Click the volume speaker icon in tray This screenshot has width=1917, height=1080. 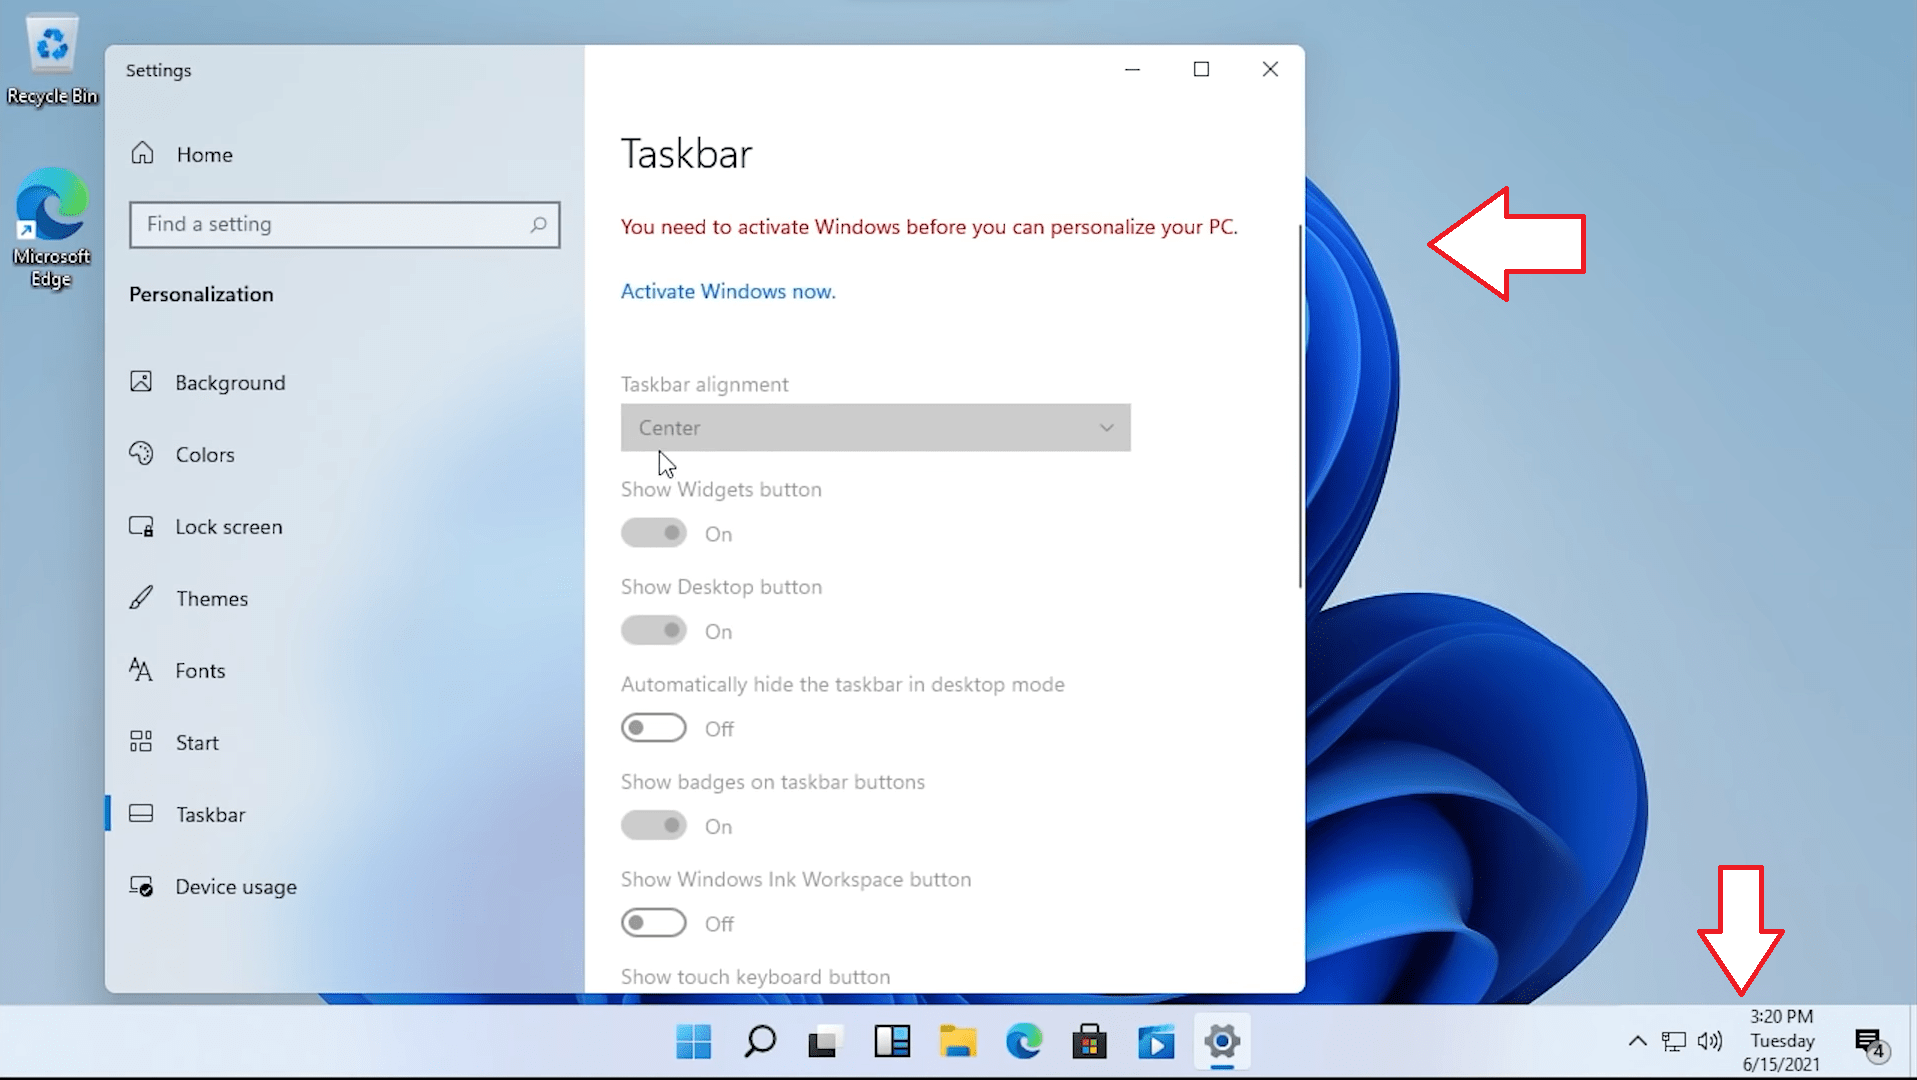(x=1710, y=1042)
